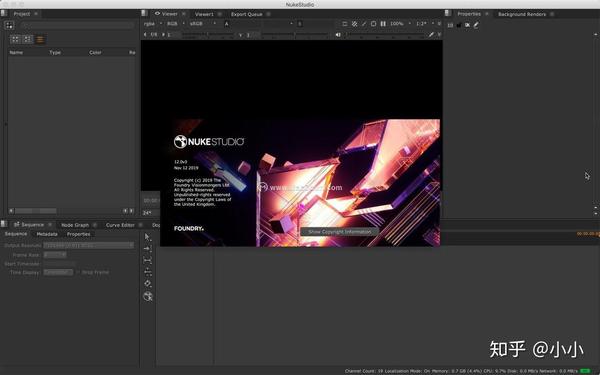Select the Project panel tab

(22, 14)
